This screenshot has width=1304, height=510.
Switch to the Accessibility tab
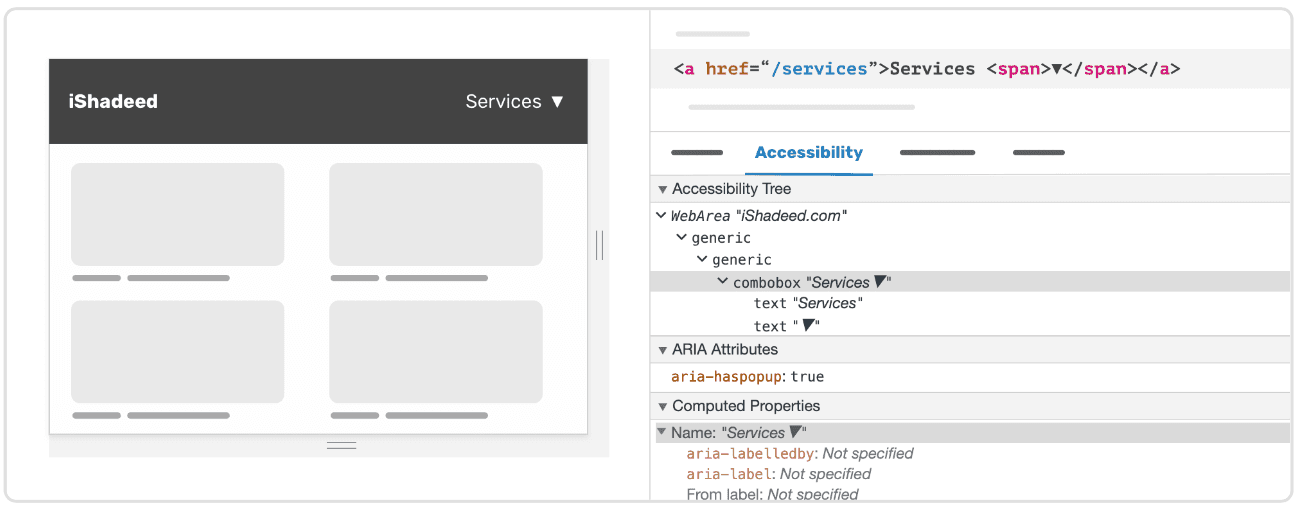(808, 153)
